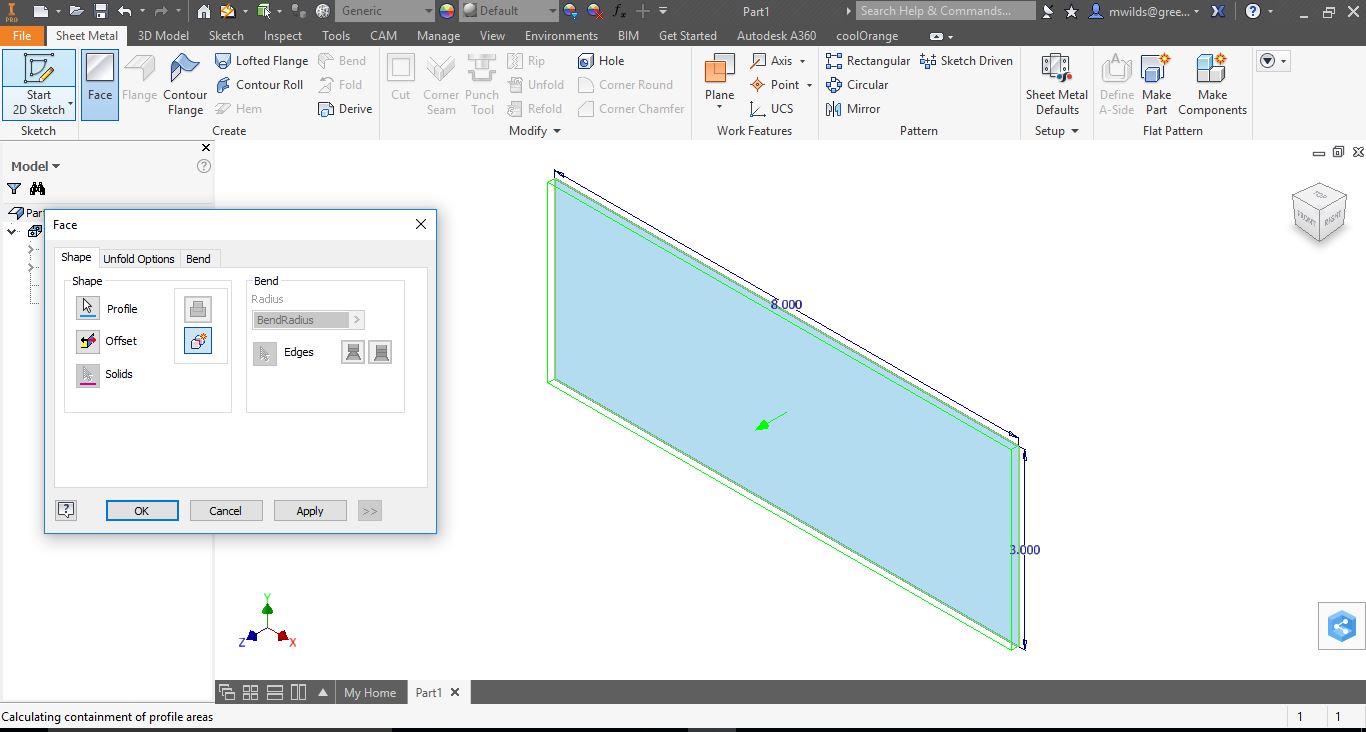Open Sheet Metal Defaults
Viewport: 1366px width, 732px height.
click(1057, 83)
